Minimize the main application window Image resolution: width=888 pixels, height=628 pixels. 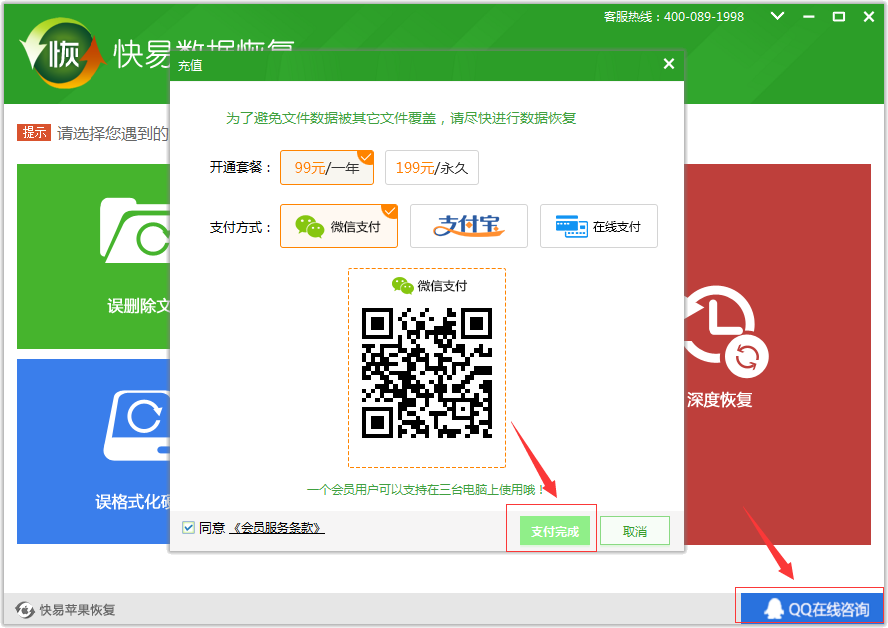click(x=809, y=17)
